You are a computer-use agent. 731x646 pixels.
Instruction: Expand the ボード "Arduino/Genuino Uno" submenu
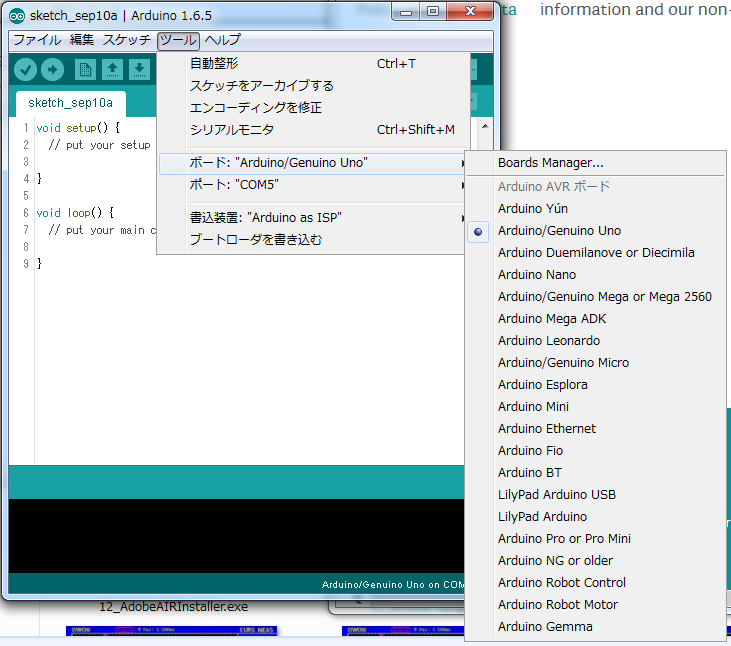pos(312,163)
